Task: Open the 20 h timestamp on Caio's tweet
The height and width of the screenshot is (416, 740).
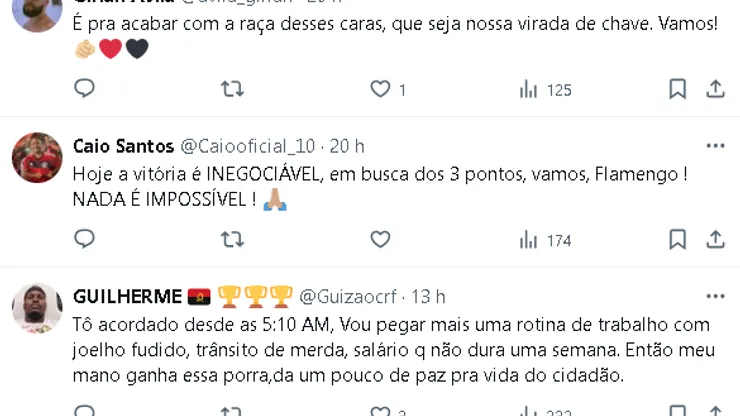Action: (x=347, y=146)
